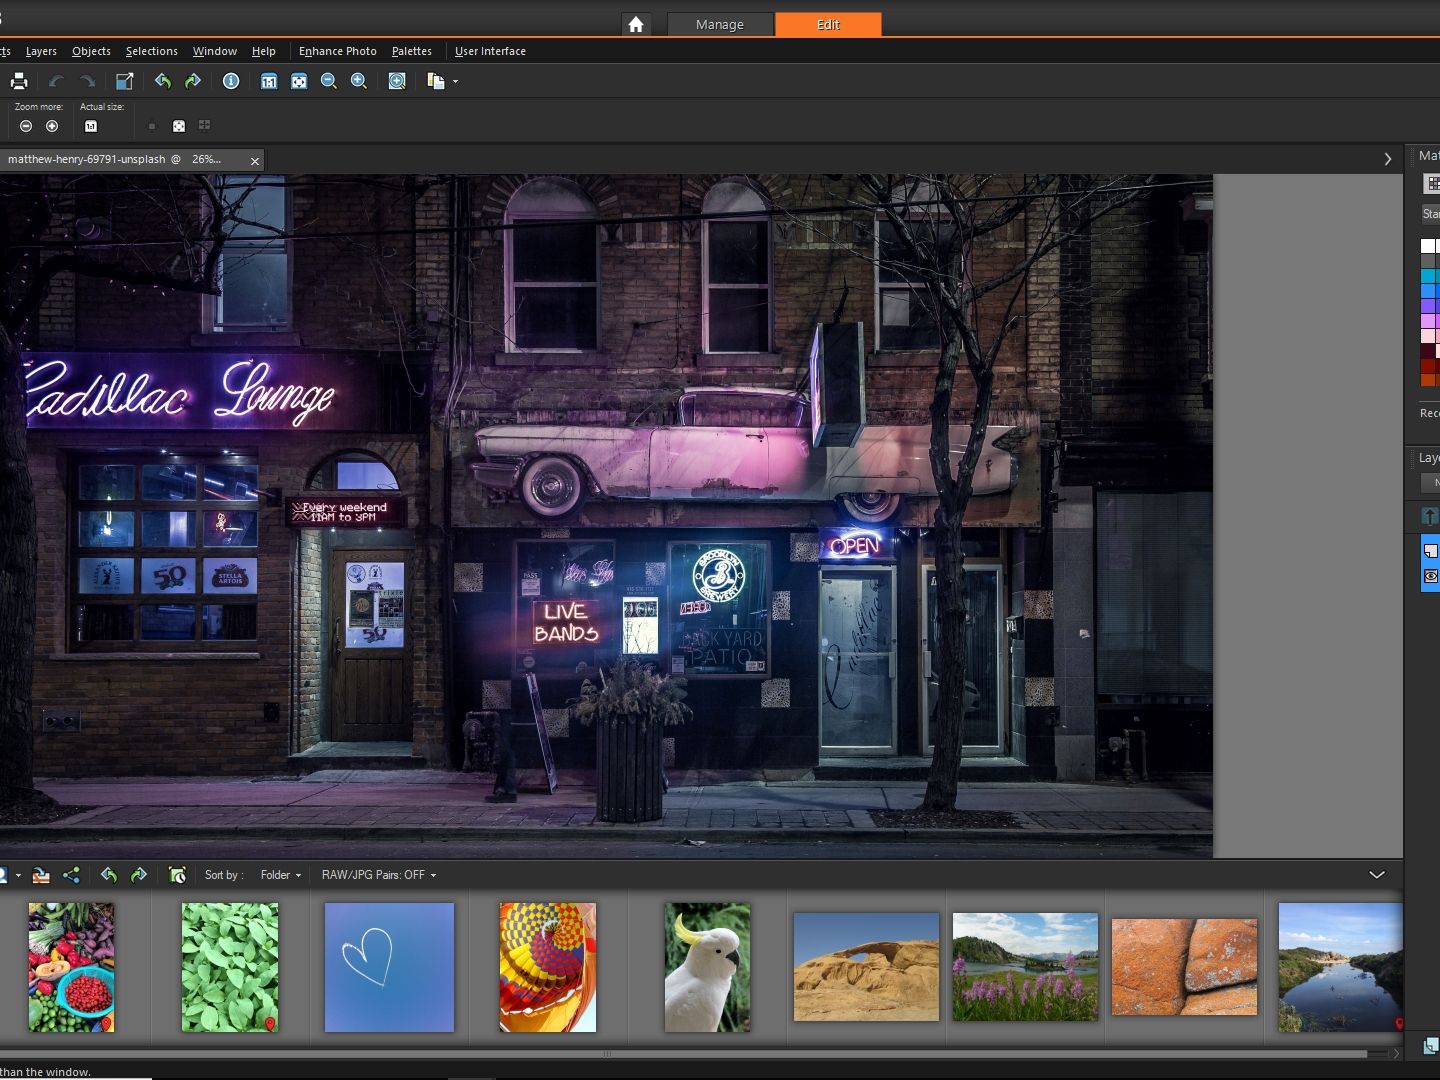
Task: Rotate thumbnail left in the organizer toolbar
Action: (109, 875)
